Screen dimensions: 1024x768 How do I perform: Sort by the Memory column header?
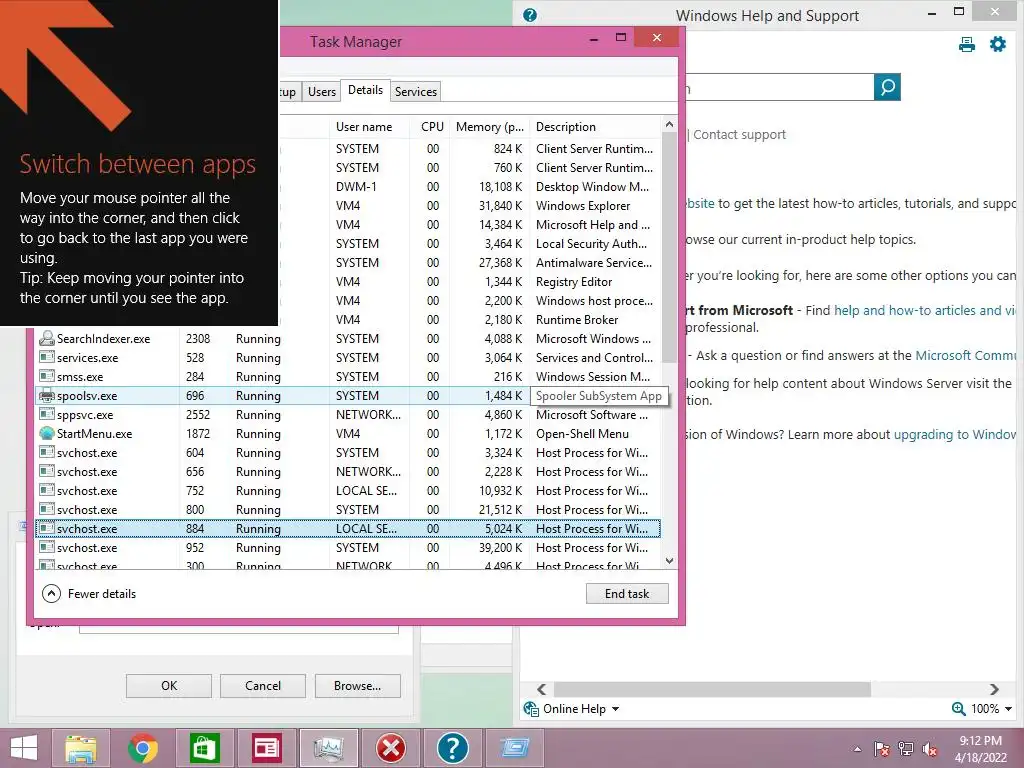pyautogui.click(x=489, y=127)
